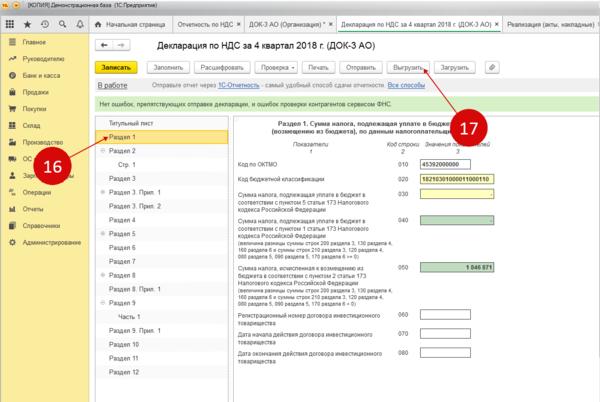The height and width of the screenshot is (402, 600).
Task: Expand the Раздел 5 tree node
Action: [102, 233]
